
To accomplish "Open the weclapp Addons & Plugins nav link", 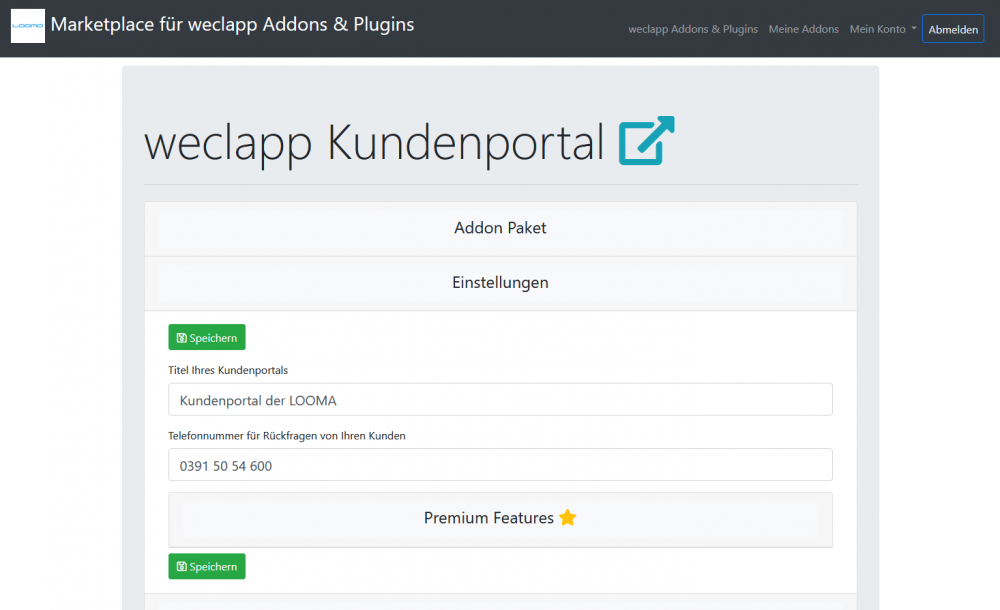I will pyautogui.click(x=693, y=29).
